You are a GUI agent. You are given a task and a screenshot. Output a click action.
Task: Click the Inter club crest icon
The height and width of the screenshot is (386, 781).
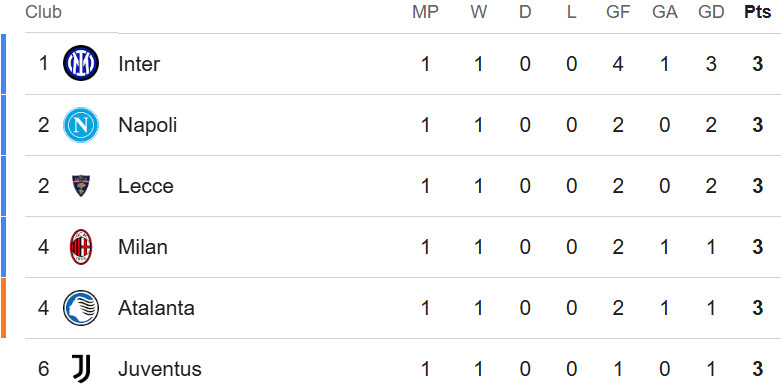(x=81, y=63)
